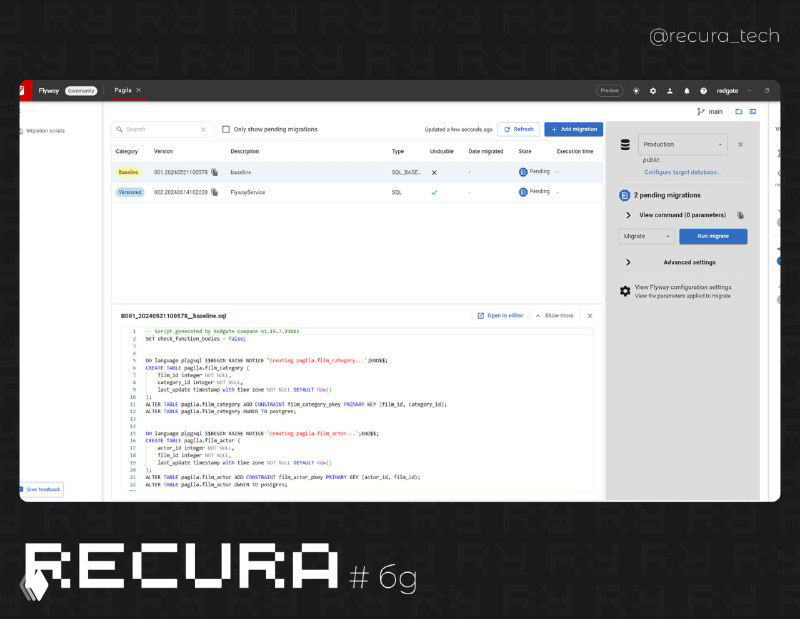Copy version of FlywayService migration
Image resolution: width=800 pixels, height=619 pixels.
[x=214, y=192]
